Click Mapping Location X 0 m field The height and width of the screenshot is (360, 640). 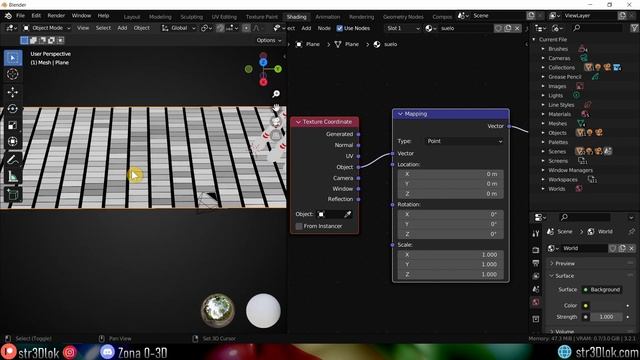click(x=451, y=174)
